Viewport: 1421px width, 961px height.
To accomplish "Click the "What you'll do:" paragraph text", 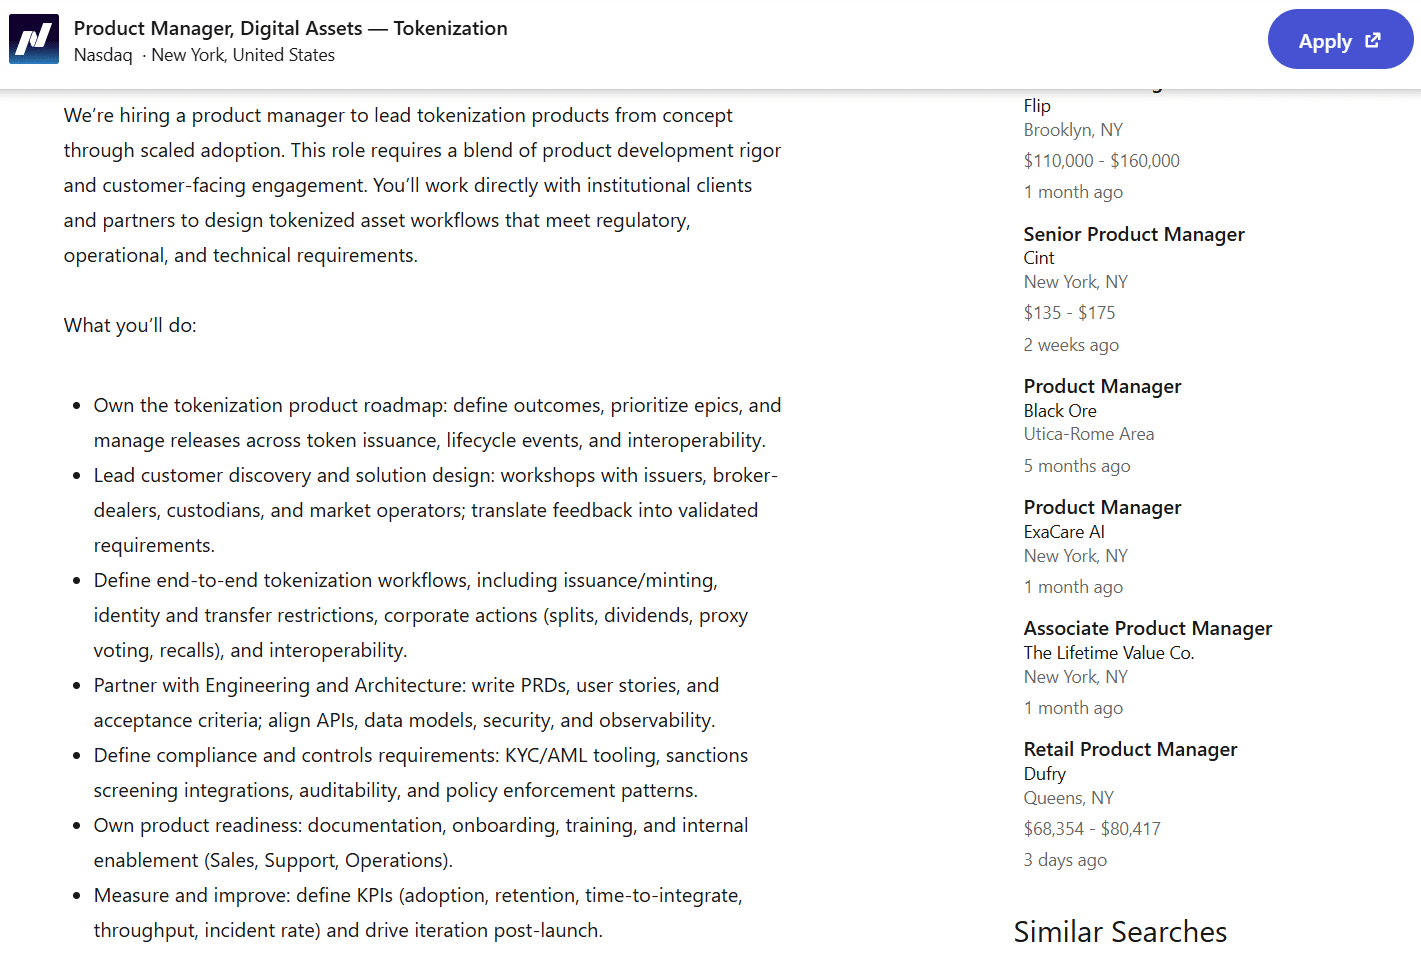I will coord(130,325).
